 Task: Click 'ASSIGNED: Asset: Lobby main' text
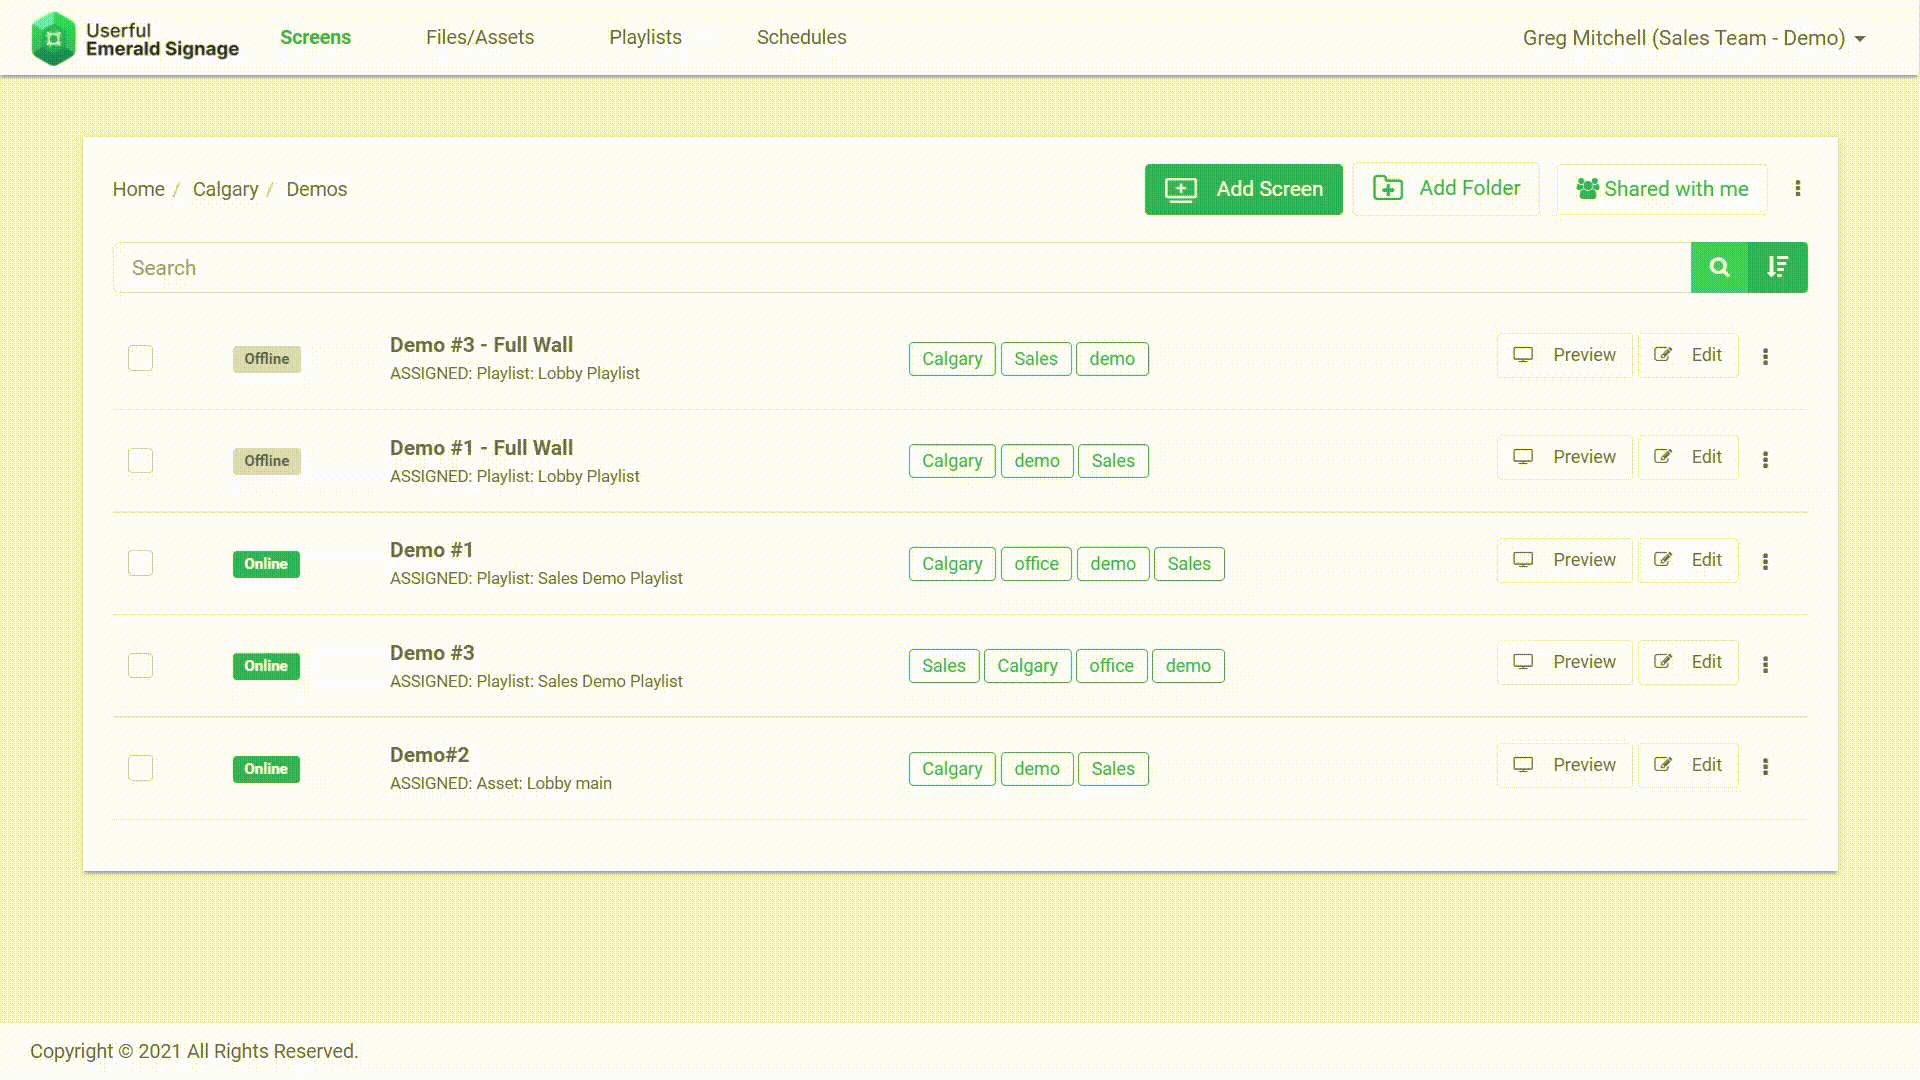(x=501, y=783)
